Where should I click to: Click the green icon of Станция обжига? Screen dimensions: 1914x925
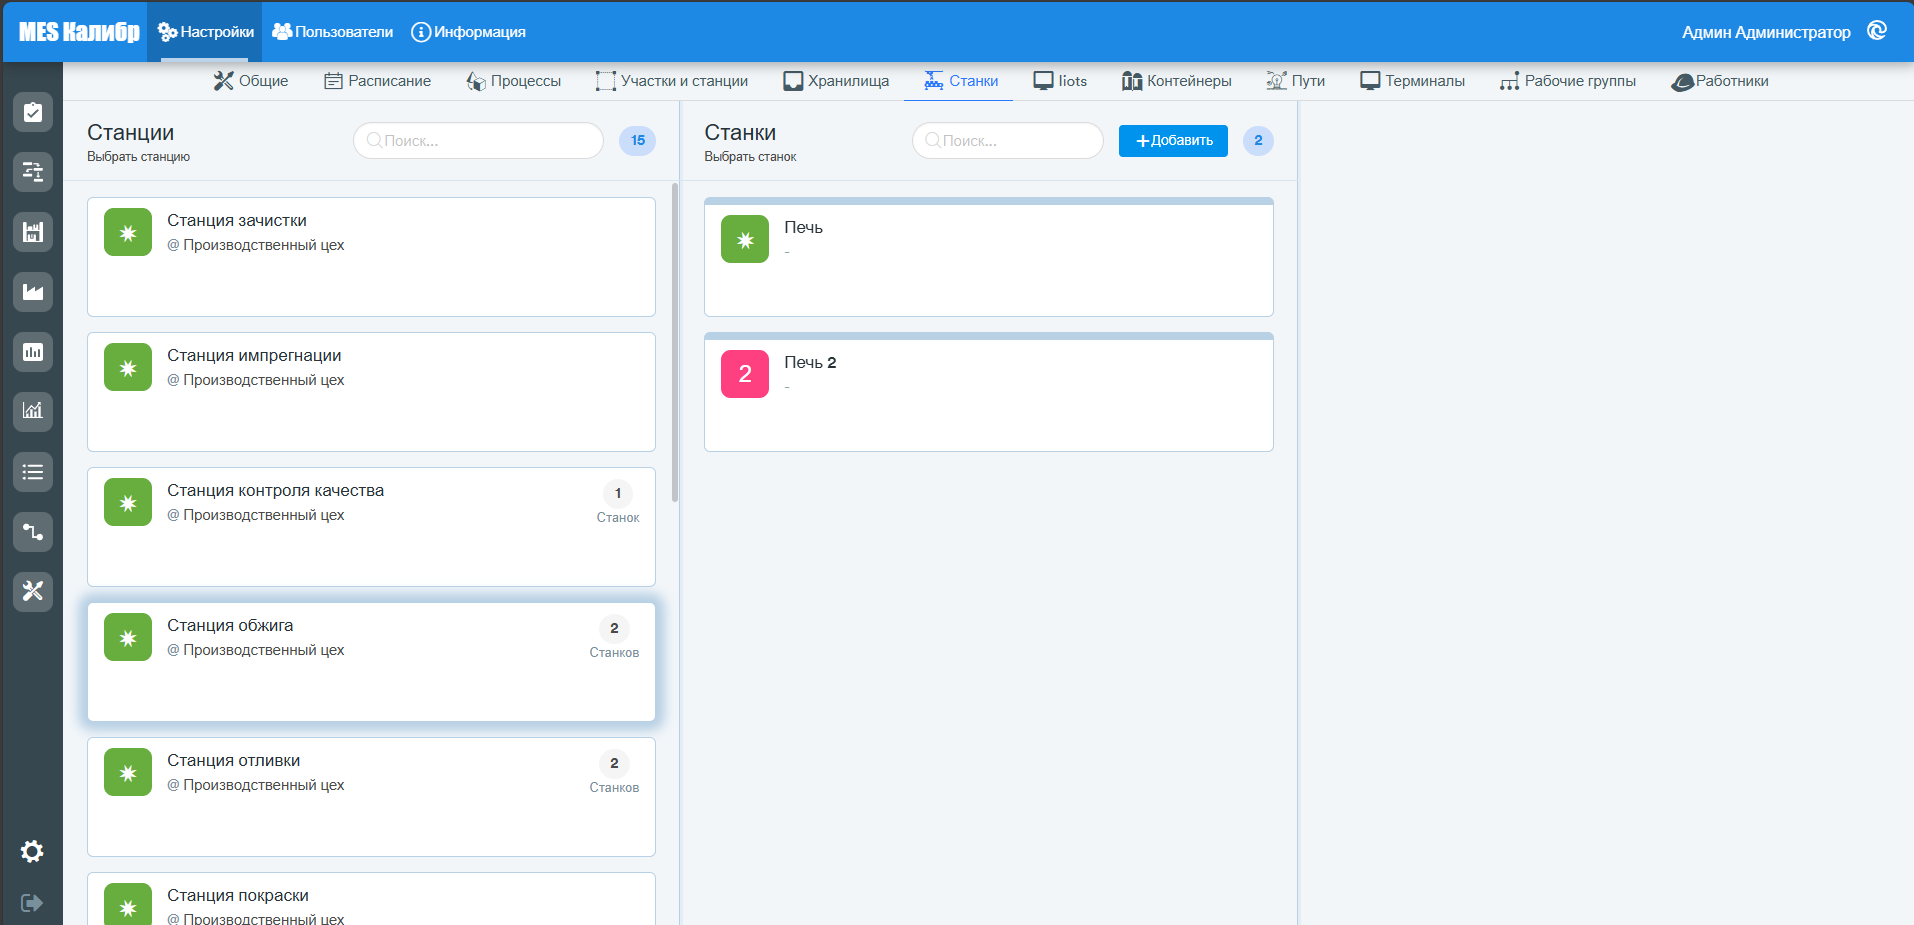click(x=128, y=637)
